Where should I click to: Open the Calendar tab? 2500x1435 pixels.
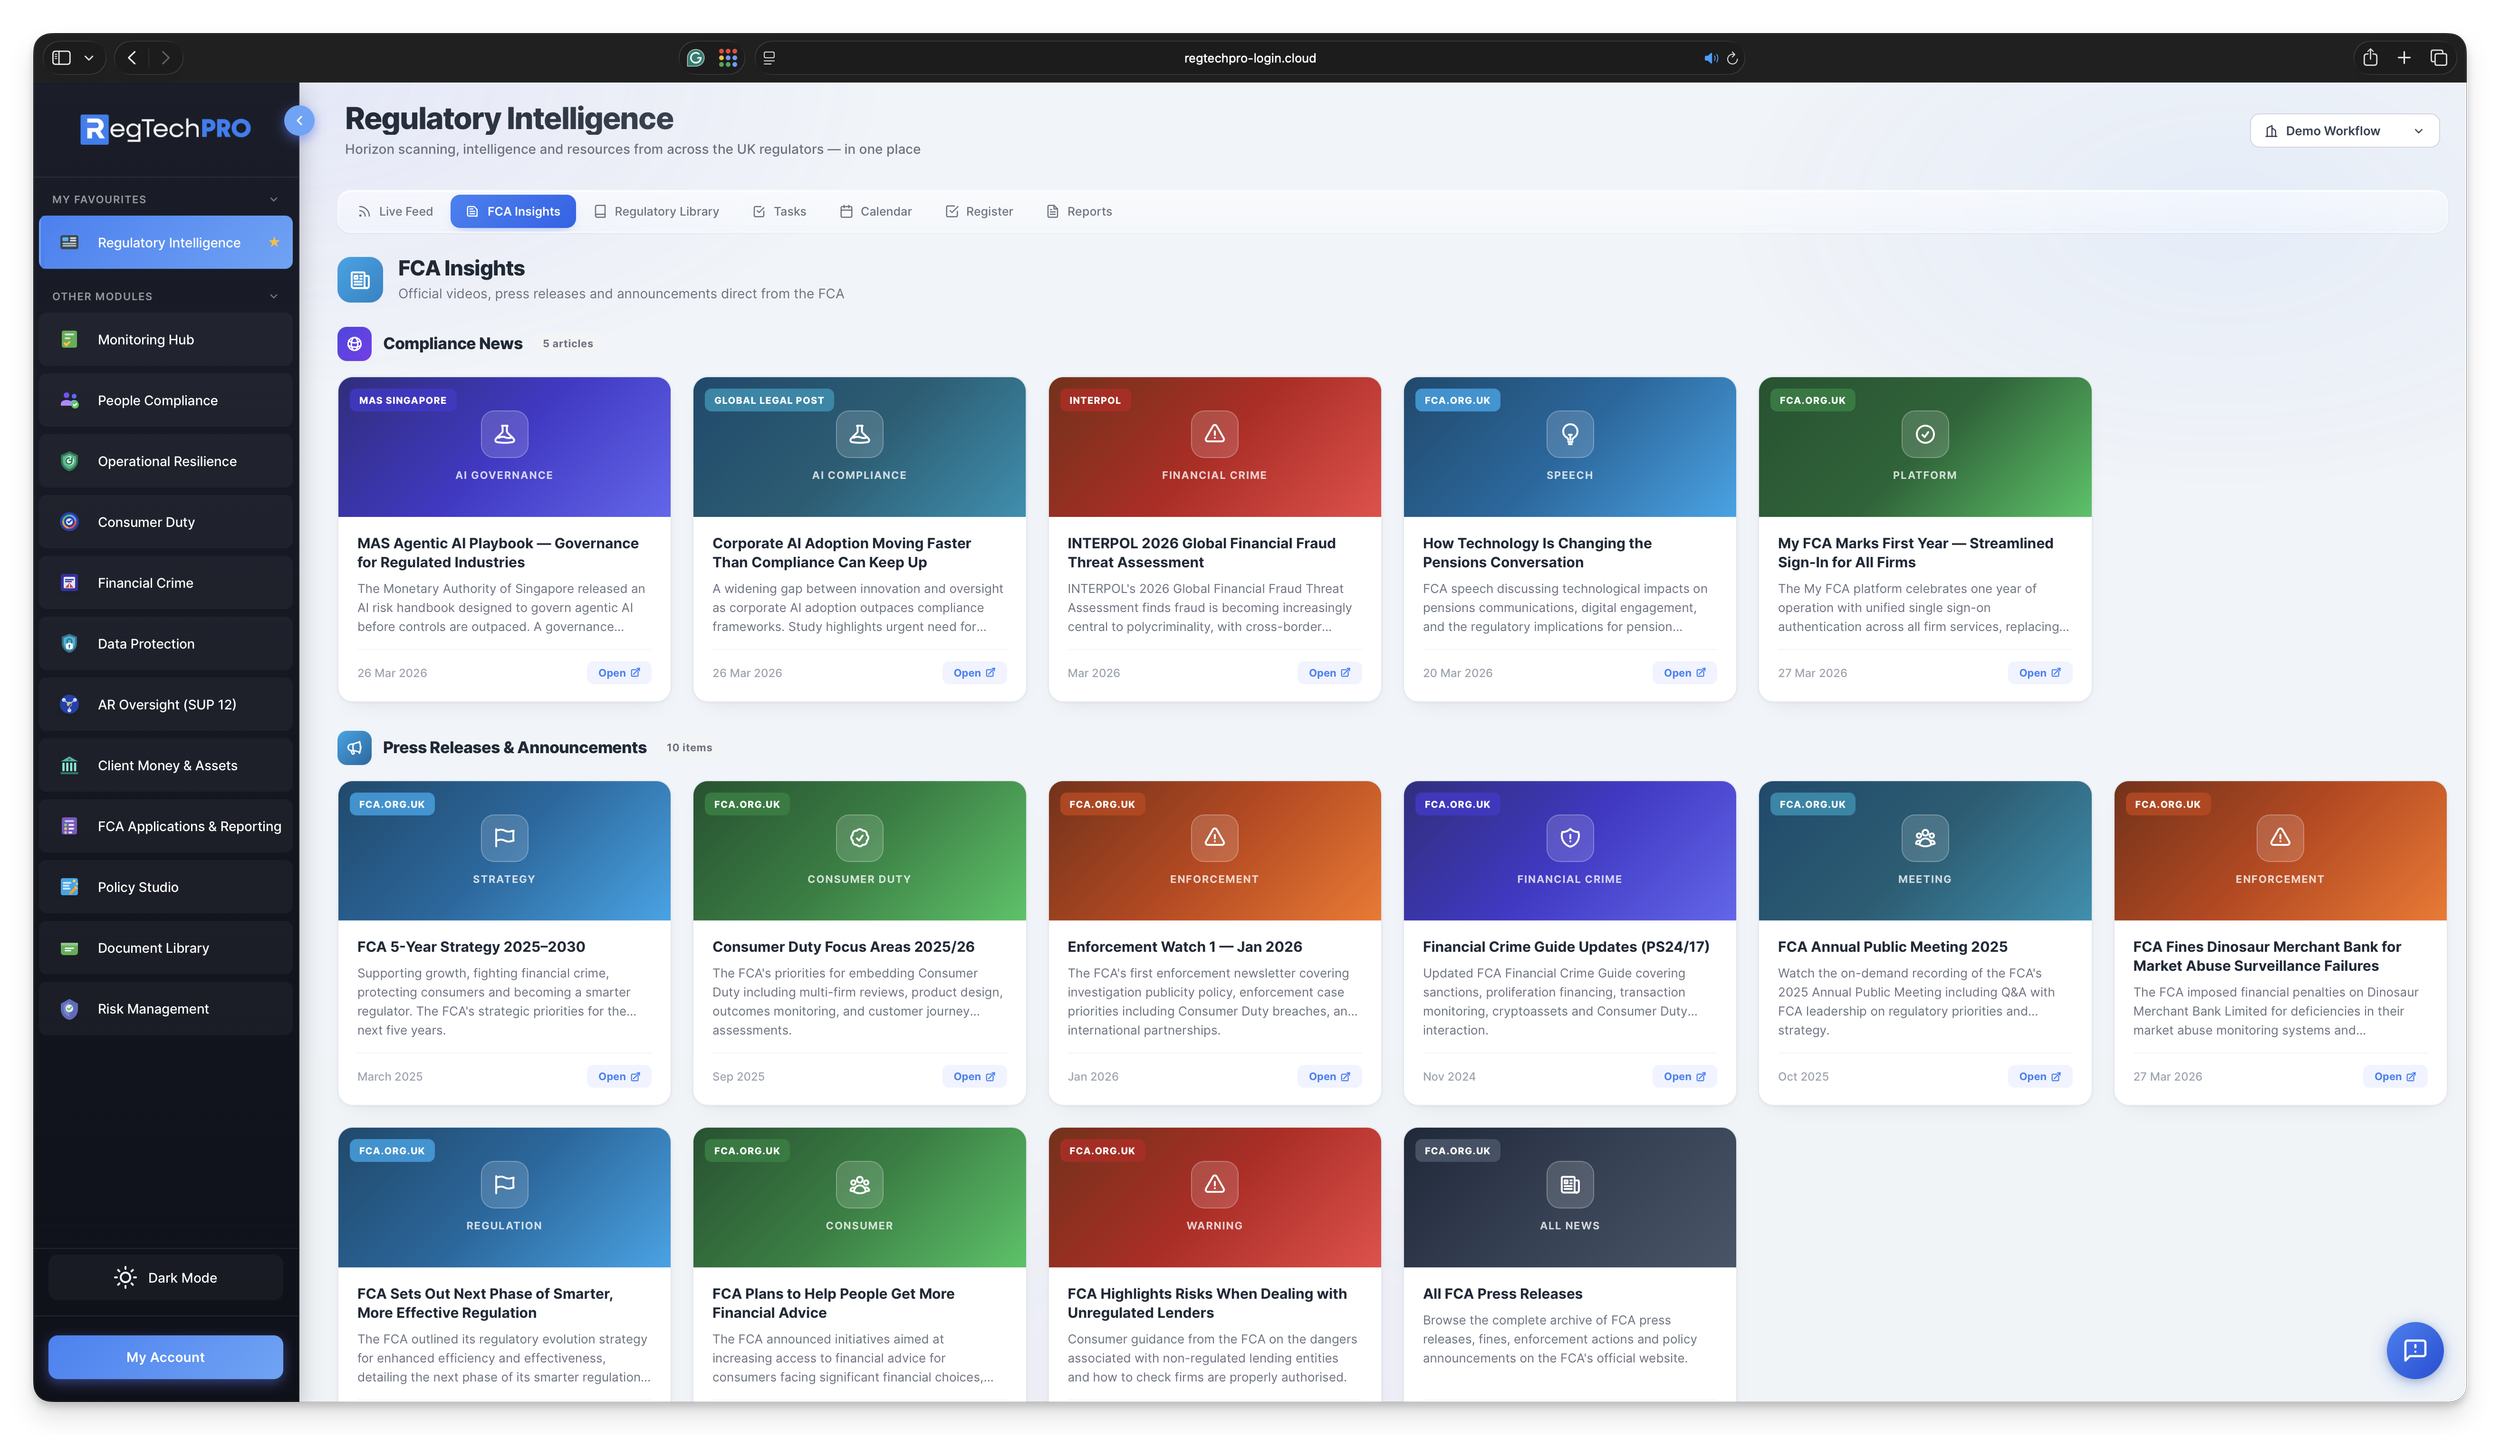pyautogui.click(x=876, y=212)
